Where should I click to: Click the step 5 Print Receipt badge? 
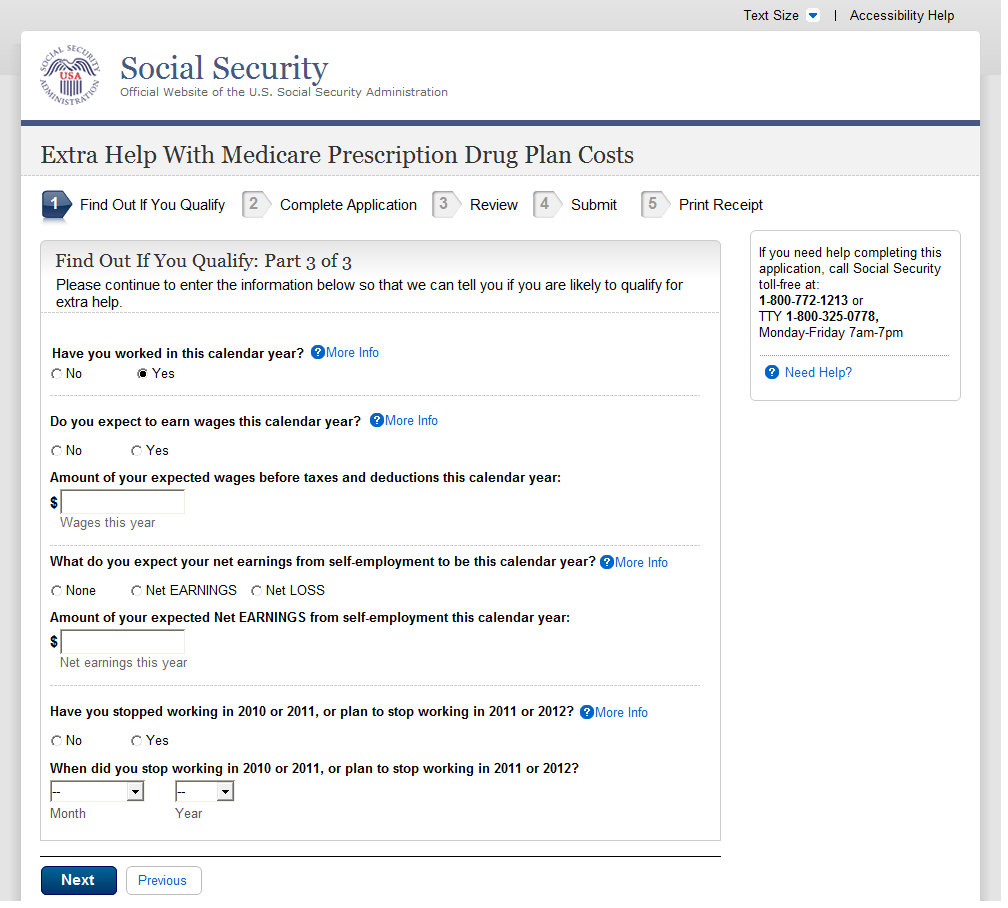(x=654, y=205)
